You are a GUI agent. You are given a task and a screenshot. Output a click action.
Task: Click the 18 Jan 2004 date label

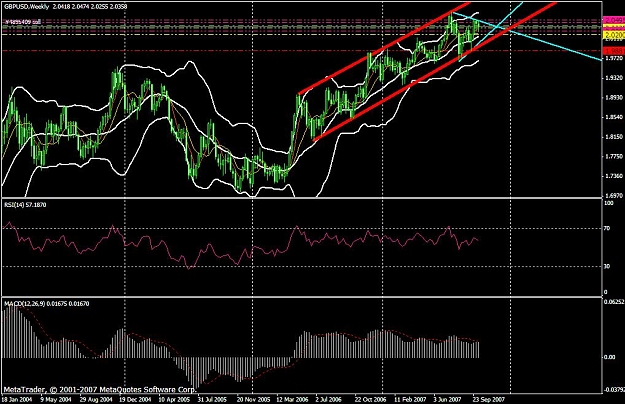pos(16,399)
